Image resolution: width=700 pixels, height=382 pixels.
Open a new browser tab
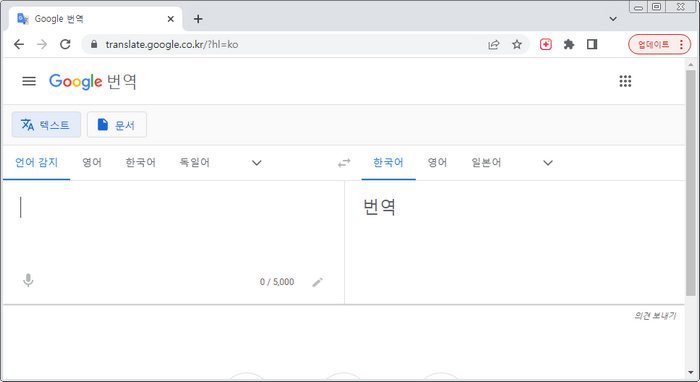click(198, 19)
